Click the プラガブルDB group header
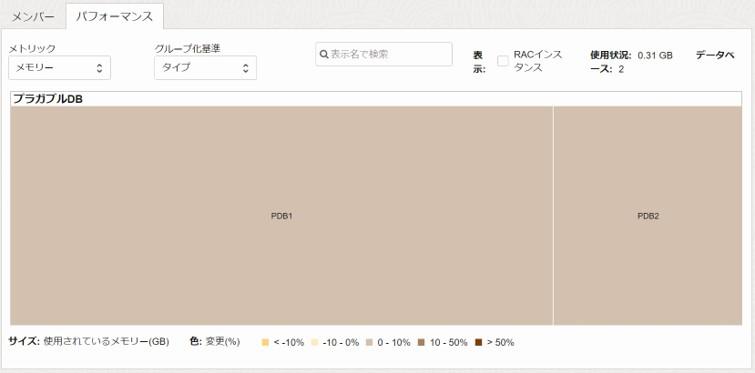Viewport: 755px width, 373px height. (376, 99)
